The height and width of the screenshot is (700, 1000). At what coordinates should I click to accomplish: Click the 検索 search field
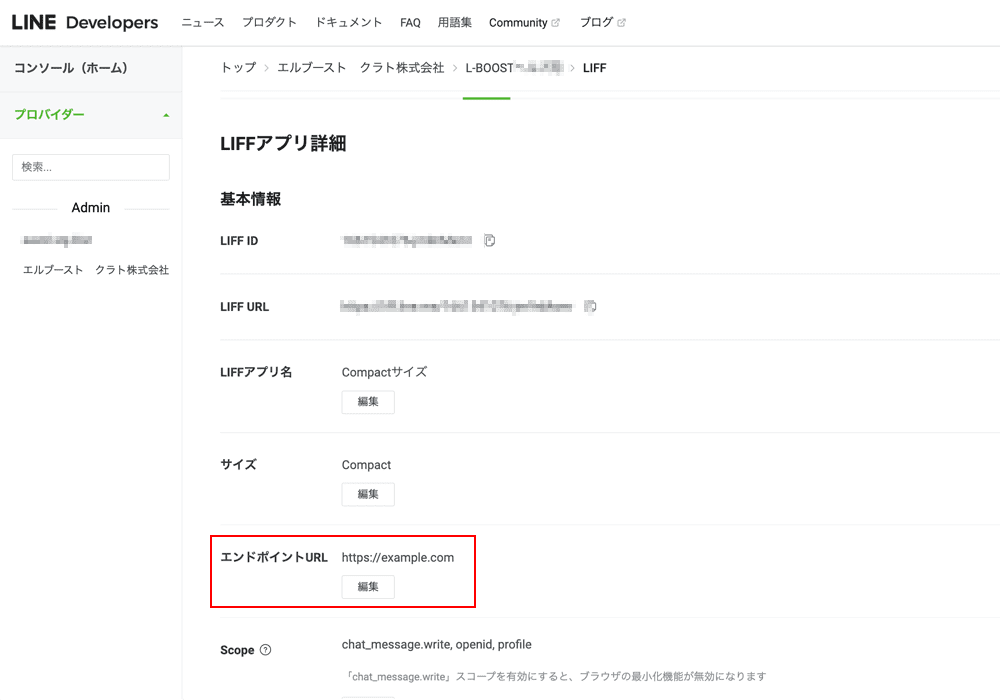click(x=90, y=166)
